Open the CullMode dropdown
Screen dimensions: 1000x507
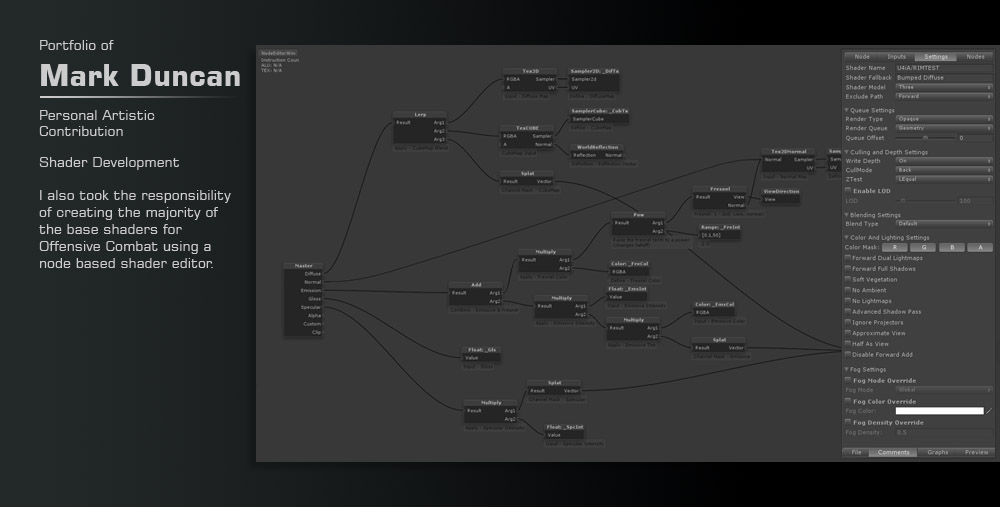(x=943, y=170)
